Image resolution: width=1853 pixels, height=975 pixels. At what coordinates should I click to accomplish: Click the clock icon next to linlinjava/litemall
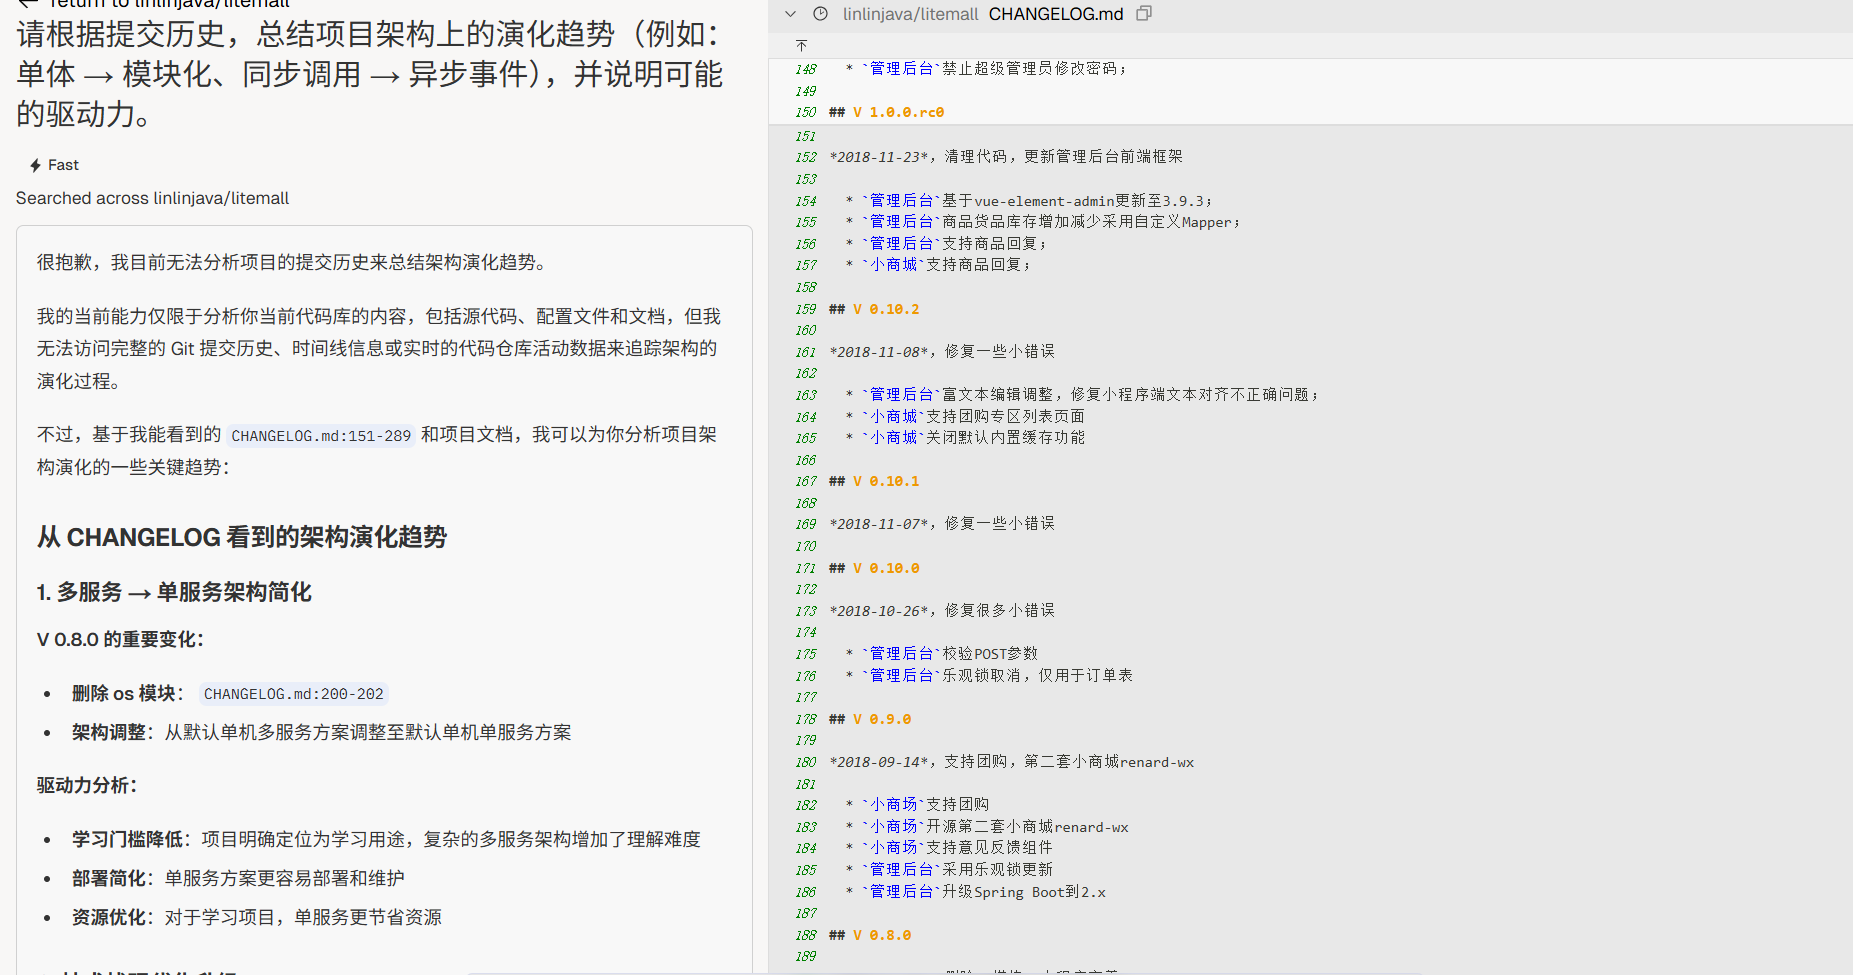click(820, 14)
